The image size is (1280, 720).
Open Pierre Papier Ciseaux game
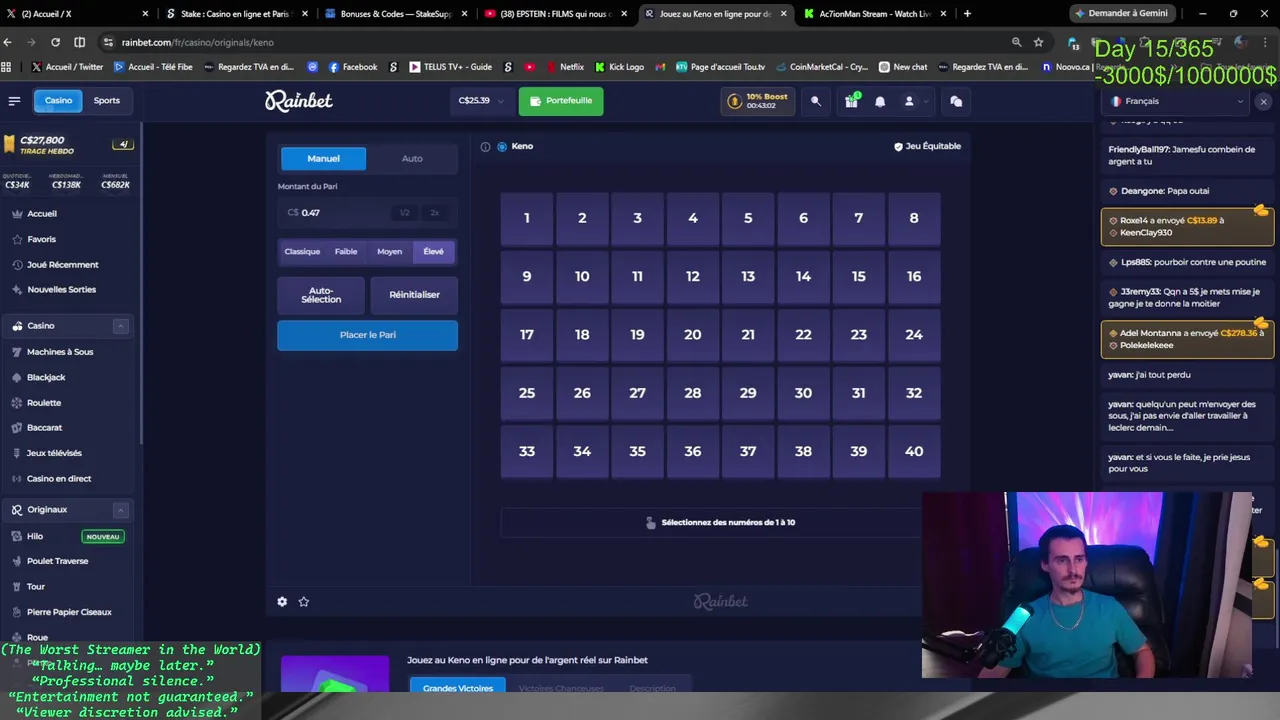pos(69,611)
